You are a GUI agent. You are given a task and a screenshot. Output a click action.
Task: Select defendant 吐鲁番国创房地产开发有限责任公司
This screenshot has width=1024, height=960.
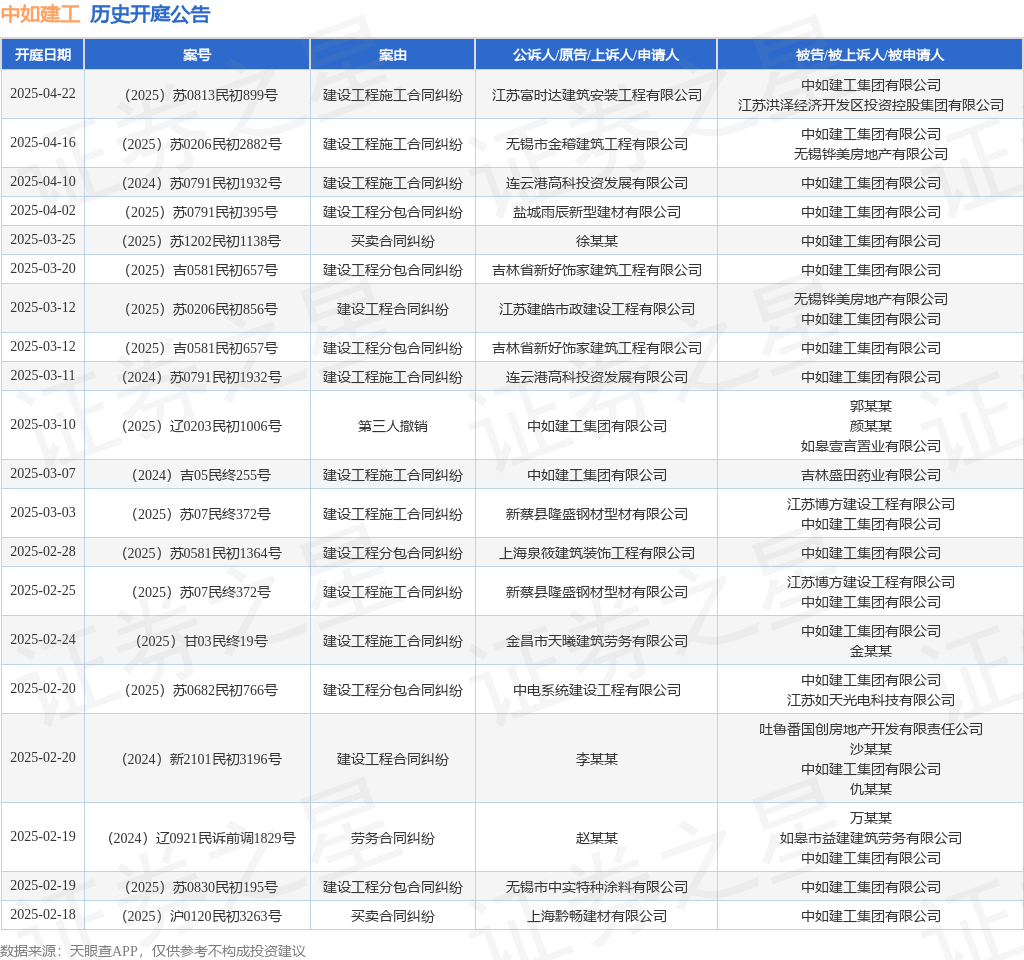(871, 729)
